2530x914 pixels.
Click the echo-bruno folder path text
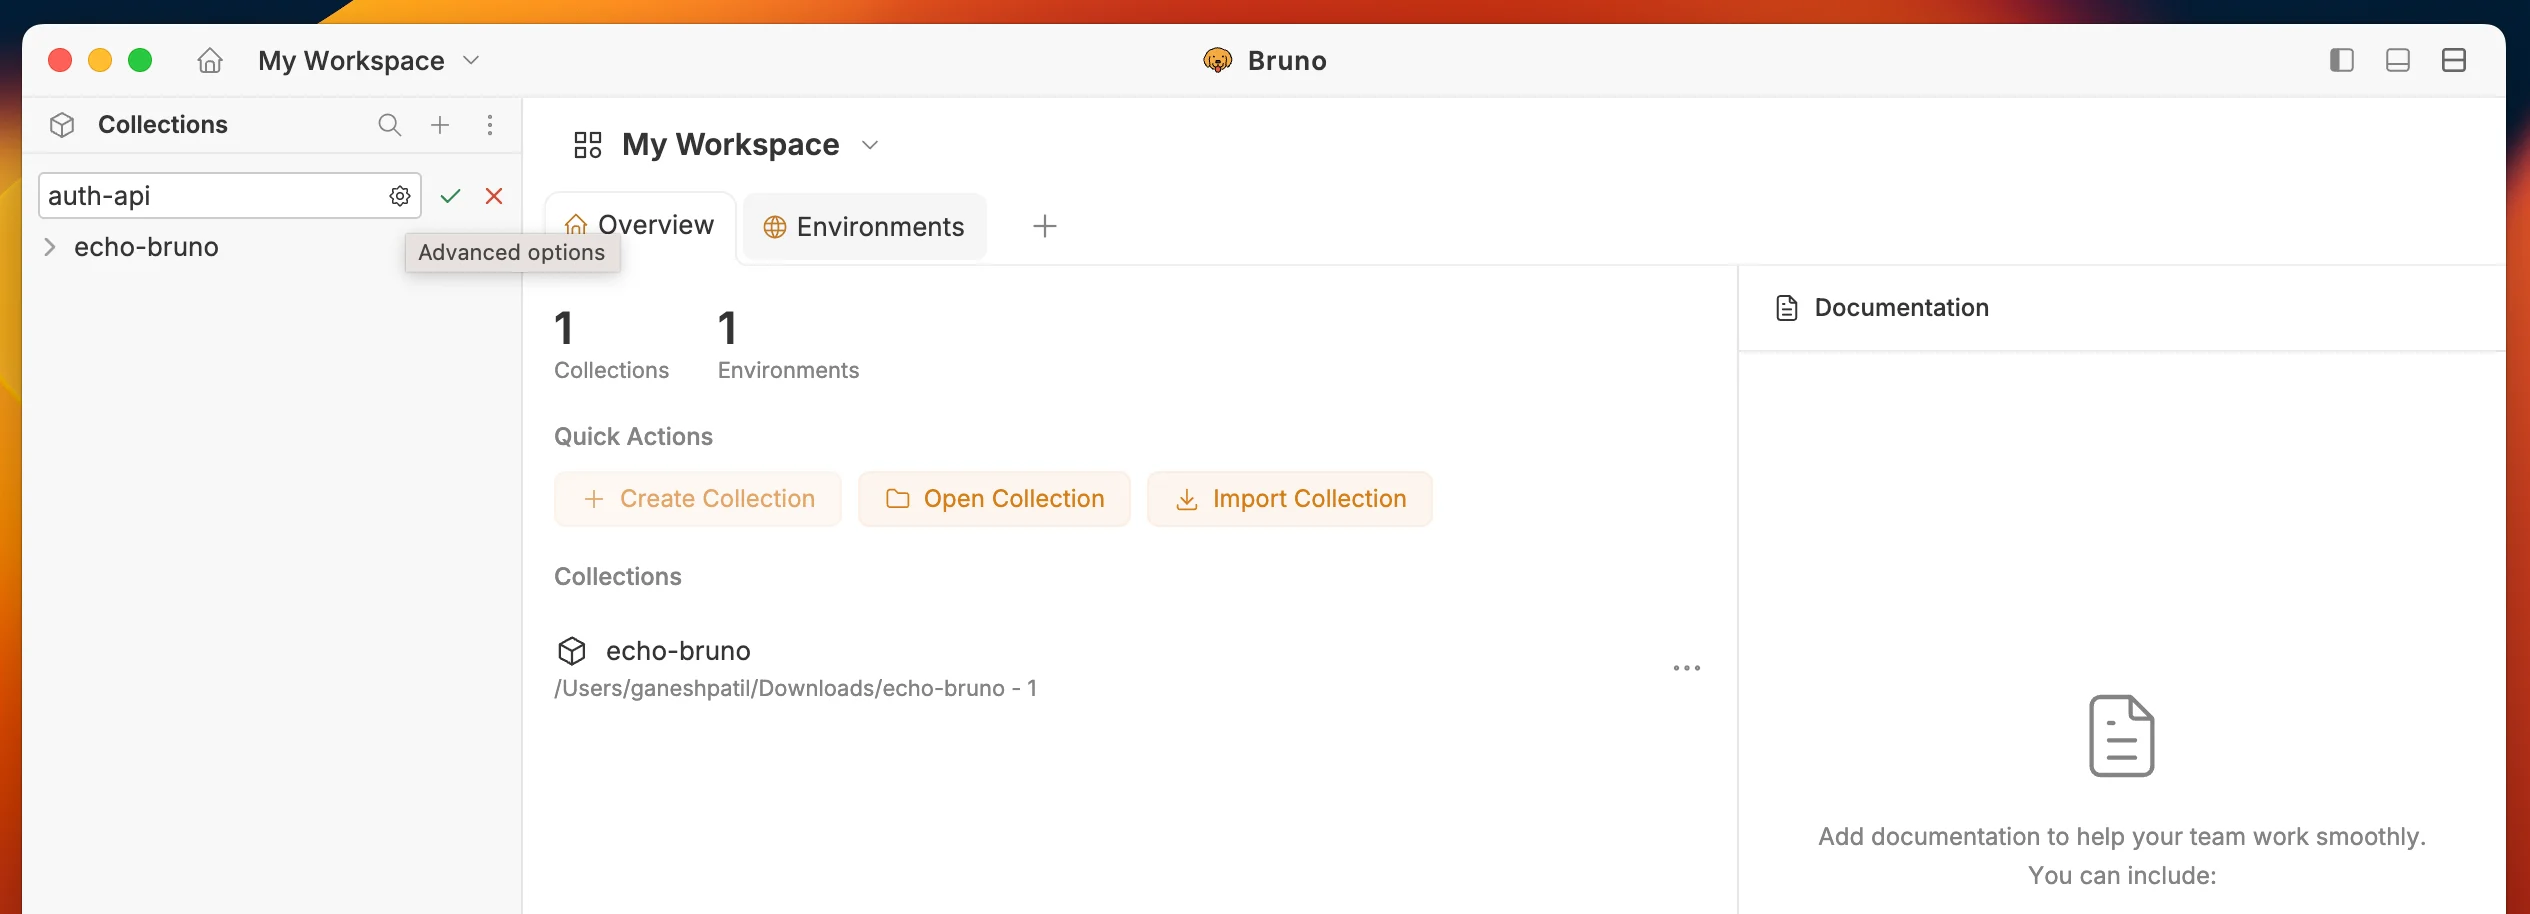tap(795, 689)
